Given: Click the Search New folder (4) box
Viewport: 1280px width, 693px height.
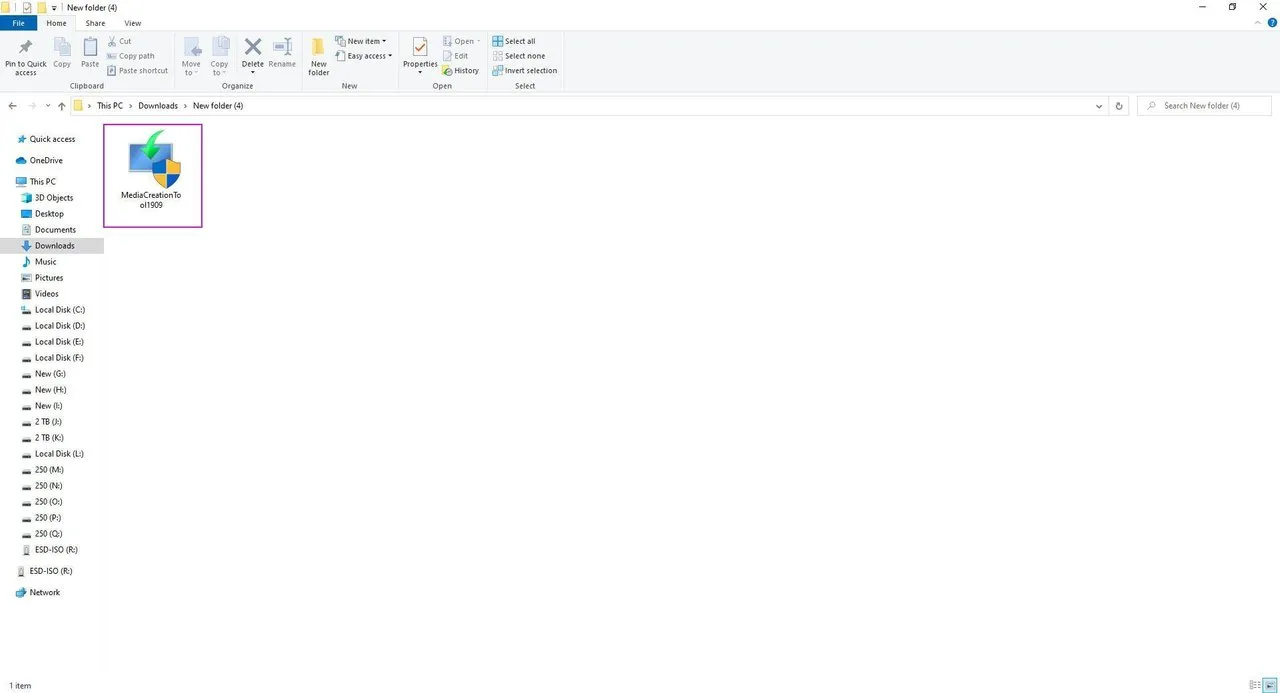Looking at the screenshot, I should (1205, 106).
